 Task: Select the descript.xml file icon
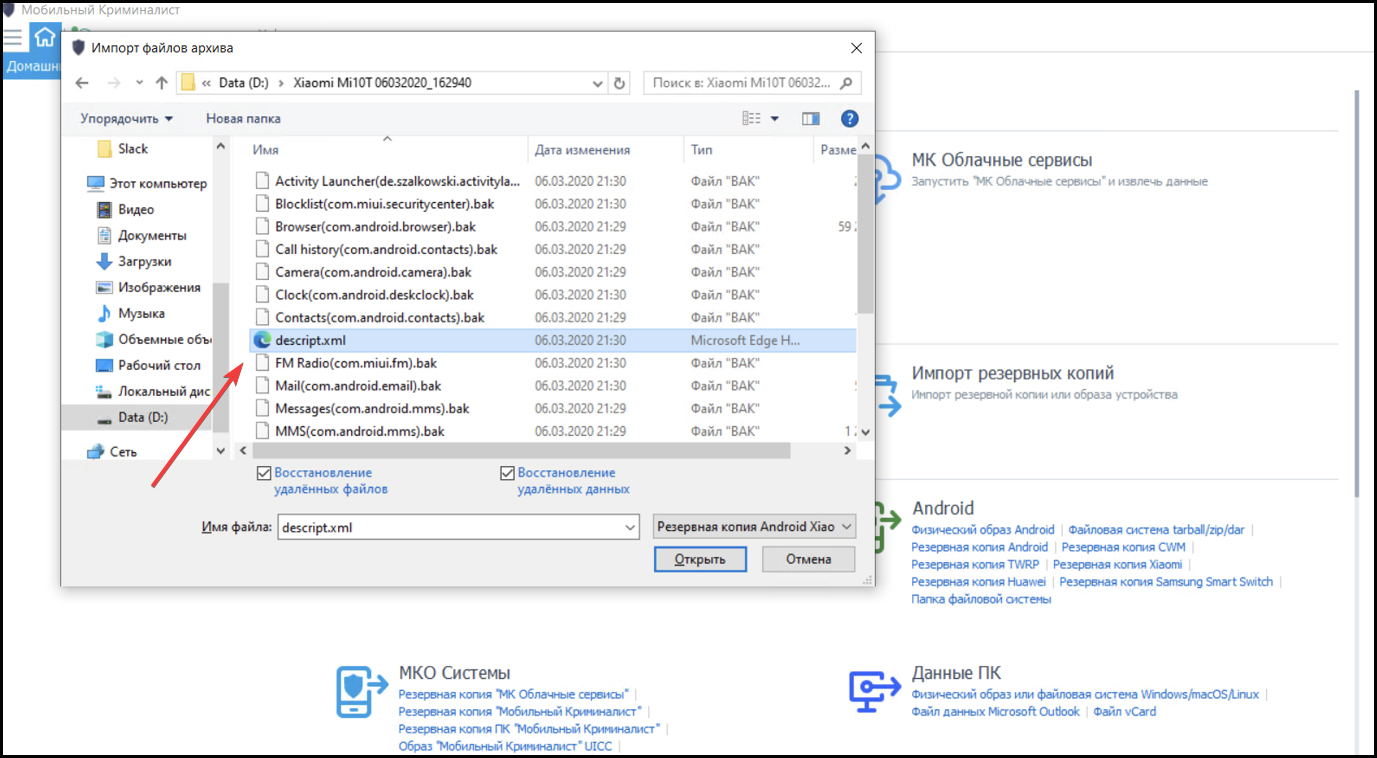pos(262,340)
